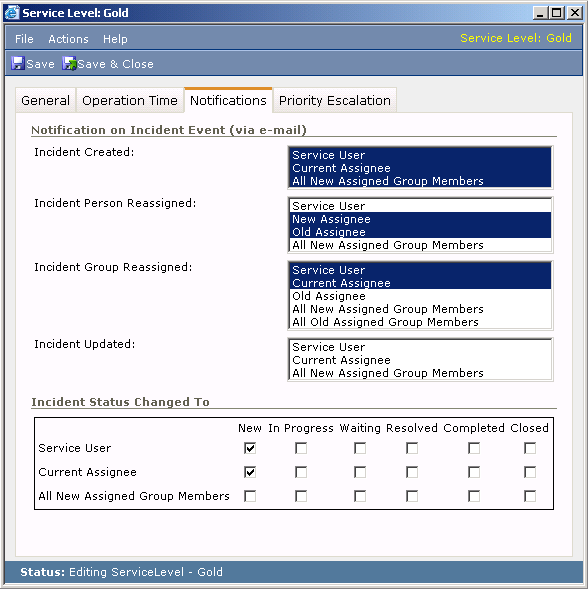588x589 pixels.
Task: Open the File menu
Action: click(x=24, y=39)
